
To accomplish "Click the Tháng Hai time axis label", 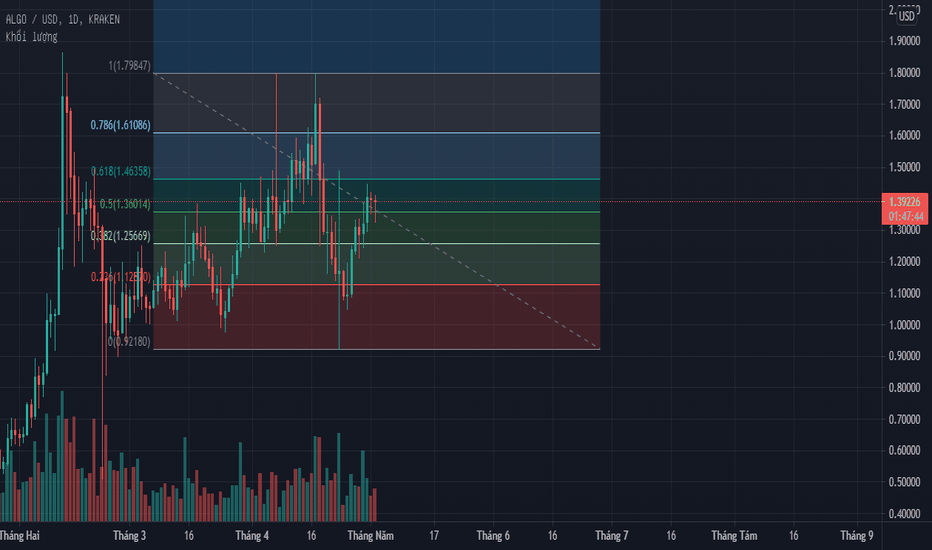I will 20,536.
